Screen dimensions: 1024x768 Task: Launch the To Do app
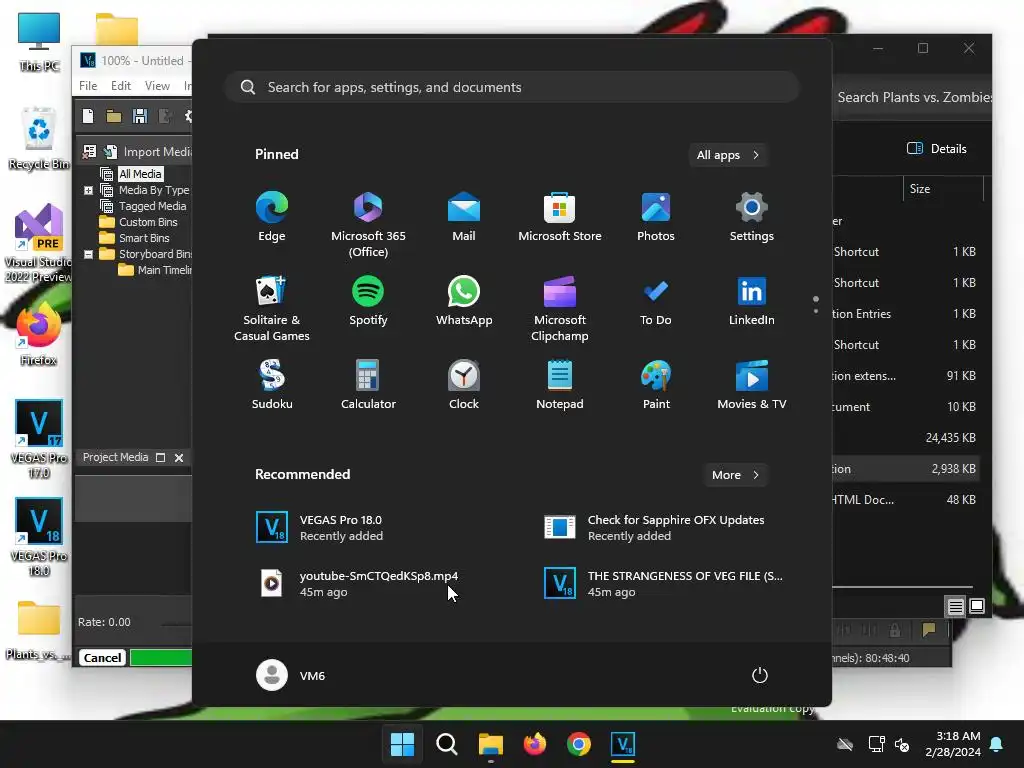[656, 300]
